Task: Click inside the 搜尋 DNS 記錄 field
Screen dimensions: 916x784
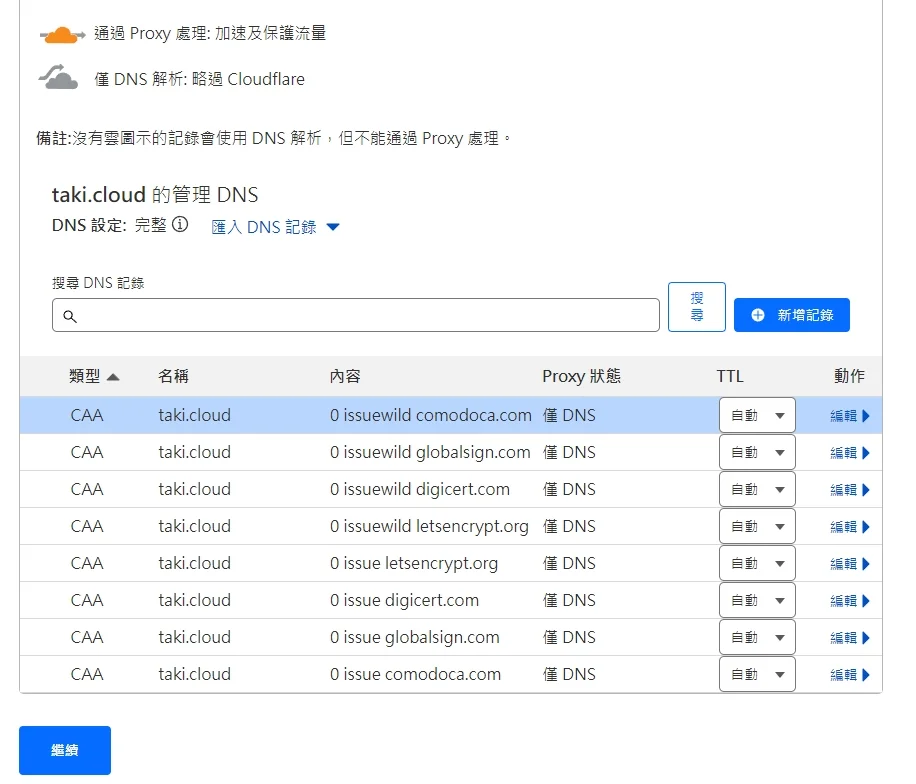Action: click(356, 315)
